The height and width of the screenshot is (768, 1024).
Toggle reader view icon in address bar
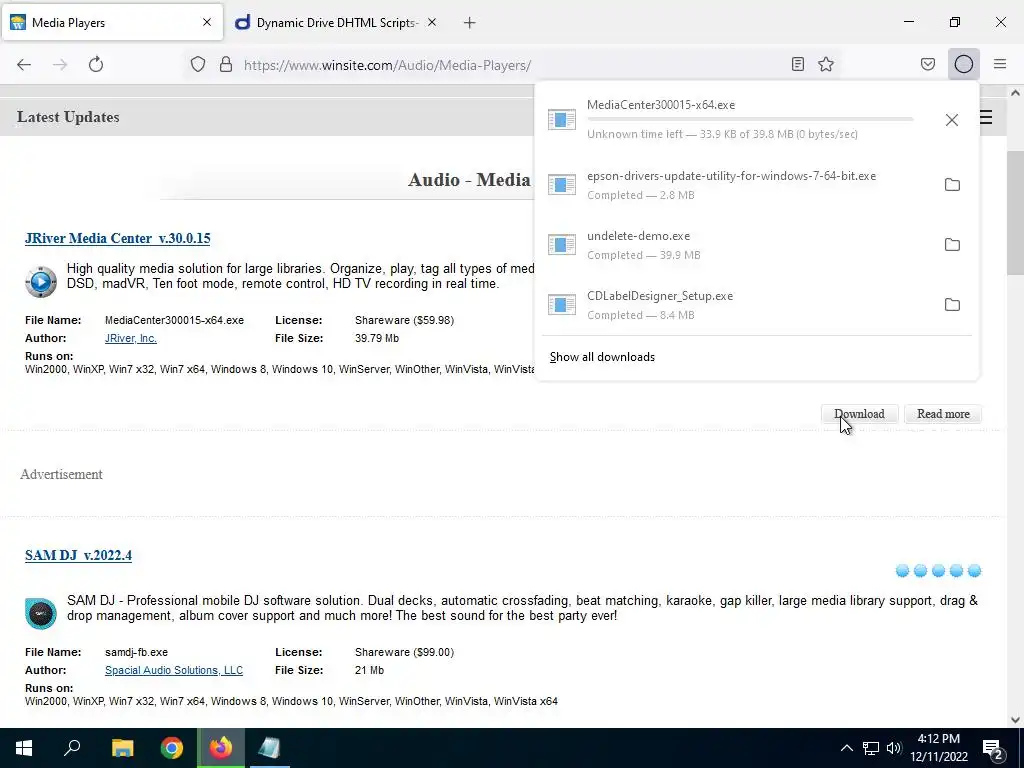[x=797, y=64]
